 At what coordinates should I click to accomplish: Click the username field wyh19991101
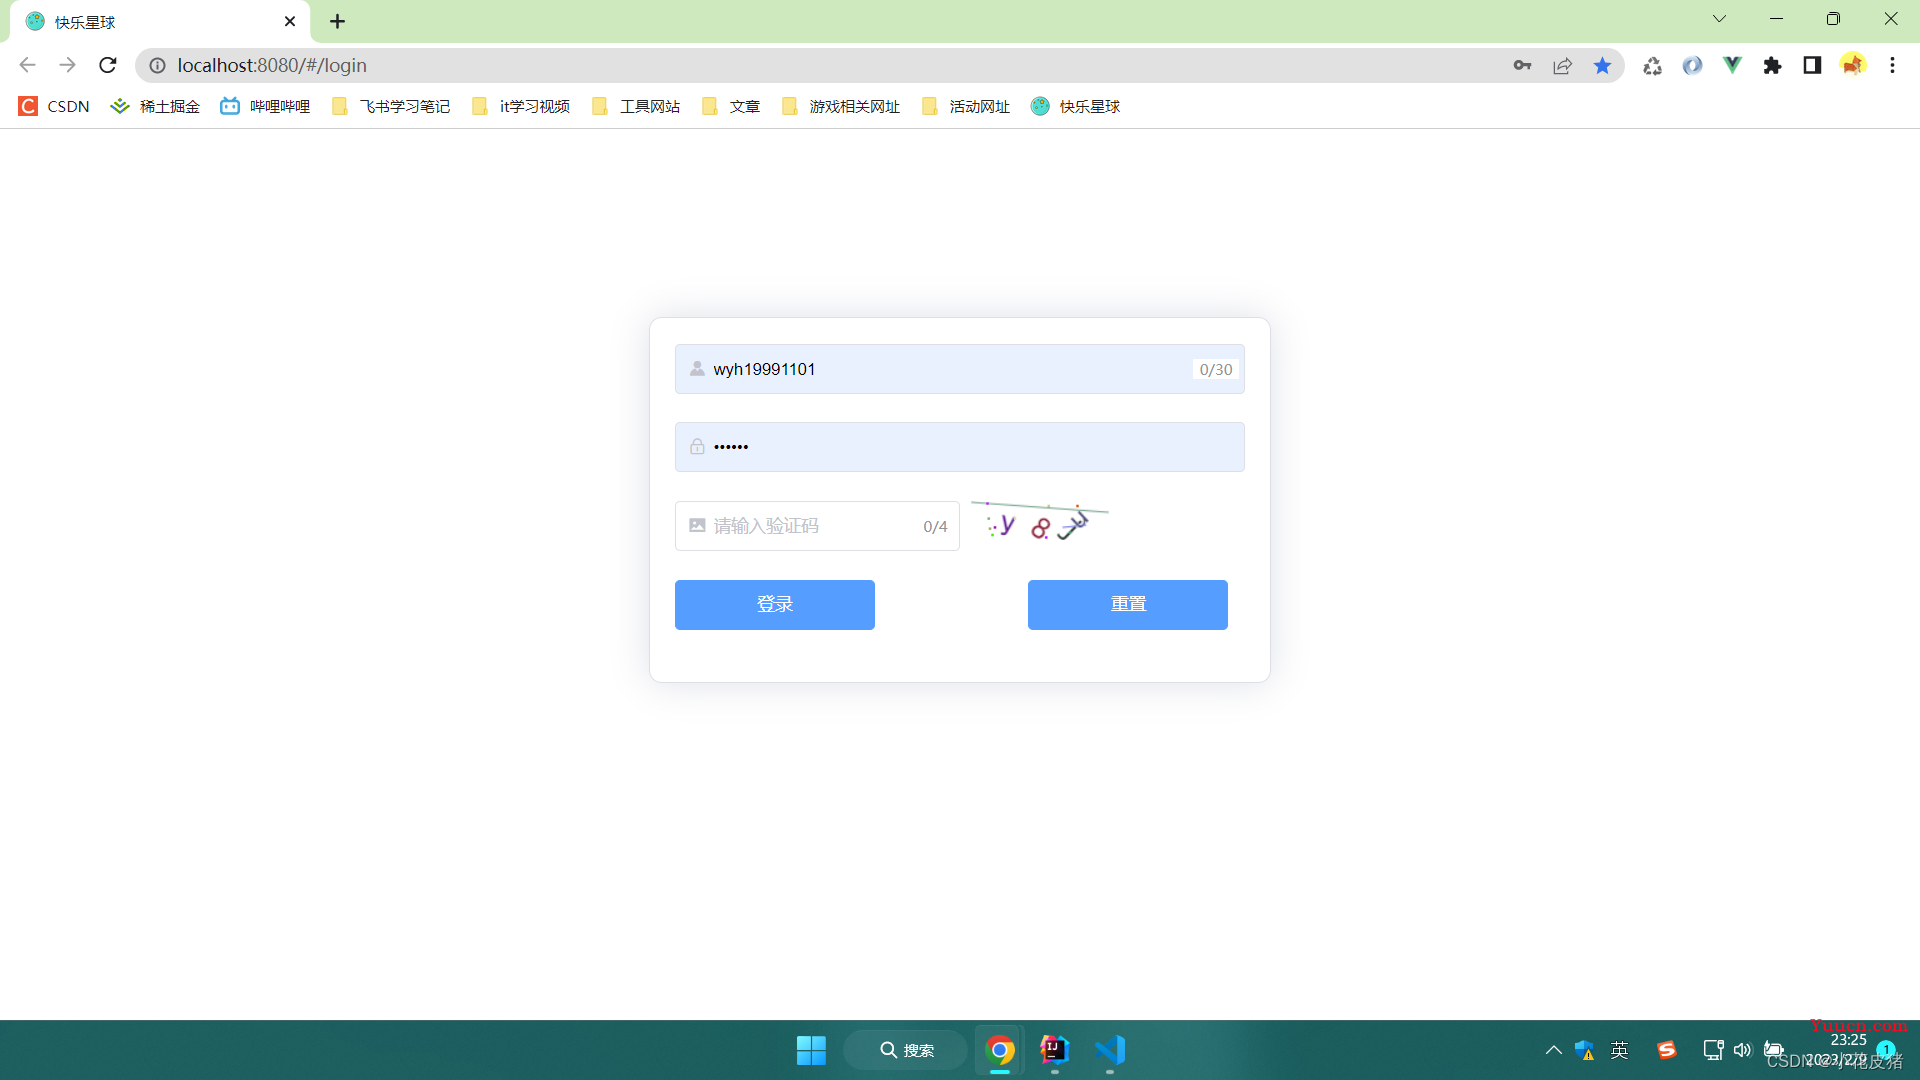tap(960, 369)
